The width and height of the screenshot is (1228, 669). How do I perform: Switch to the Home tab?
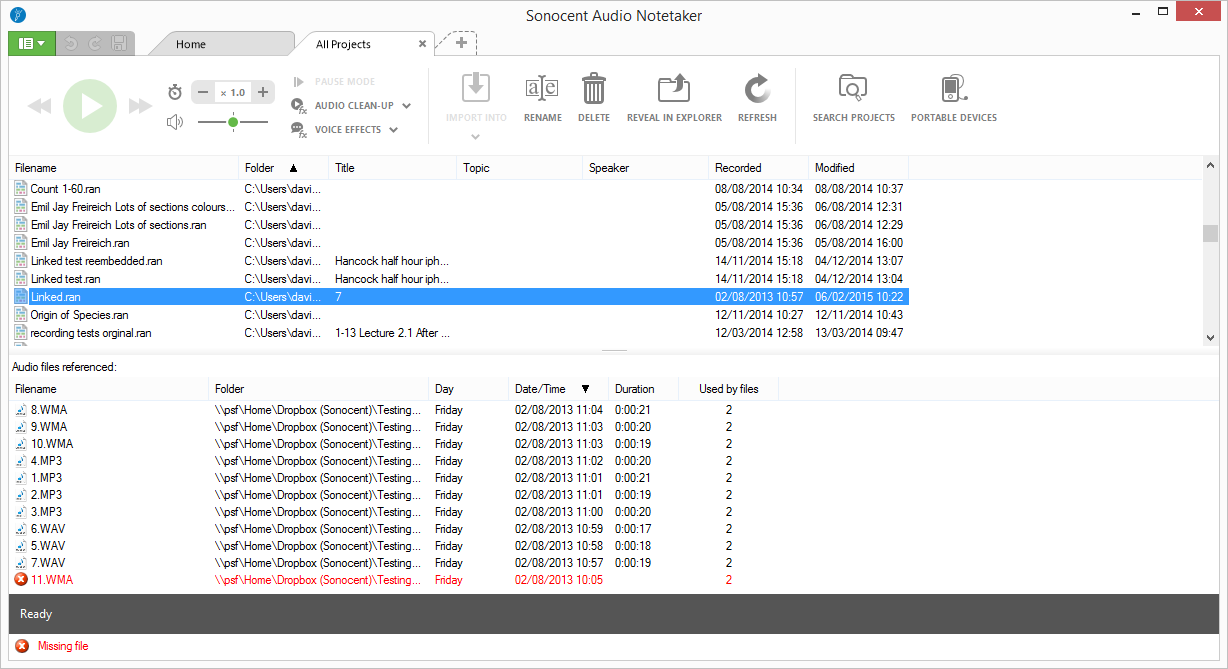(x=191, y=44)
